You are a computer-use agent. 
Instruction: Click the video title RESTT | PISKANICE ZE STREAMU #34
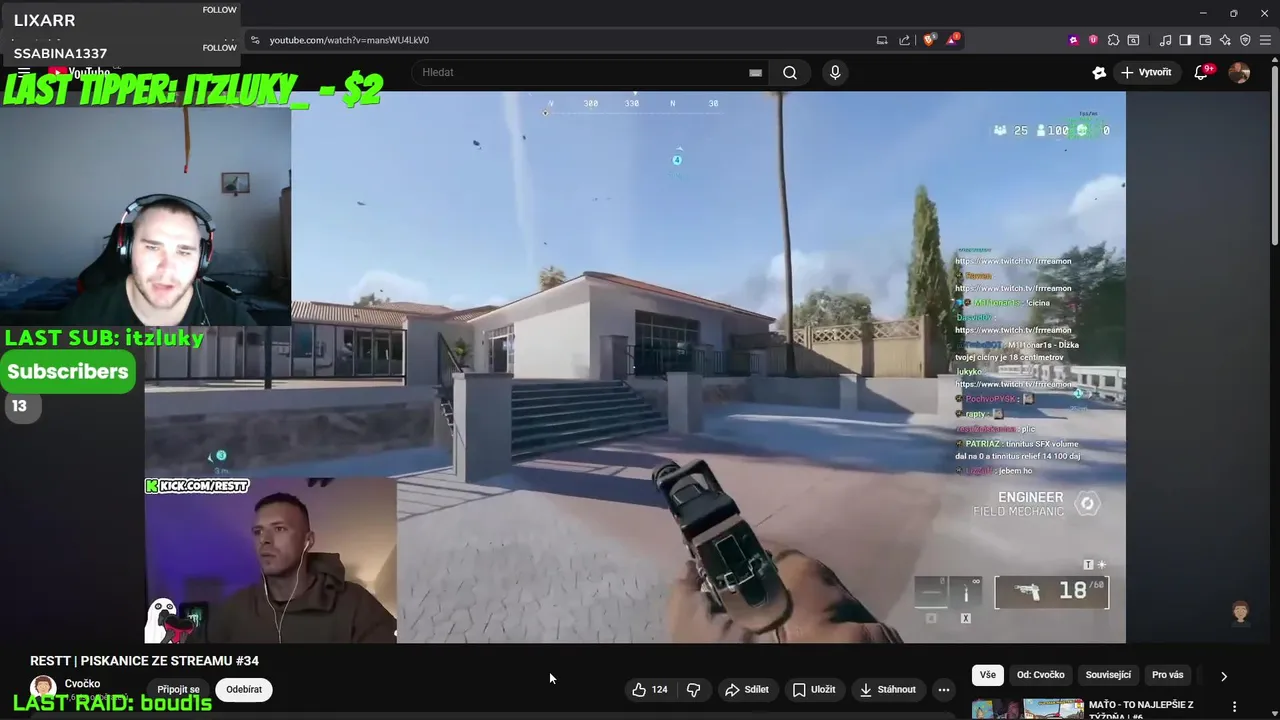pyautogui.click(x=144, y=661)
